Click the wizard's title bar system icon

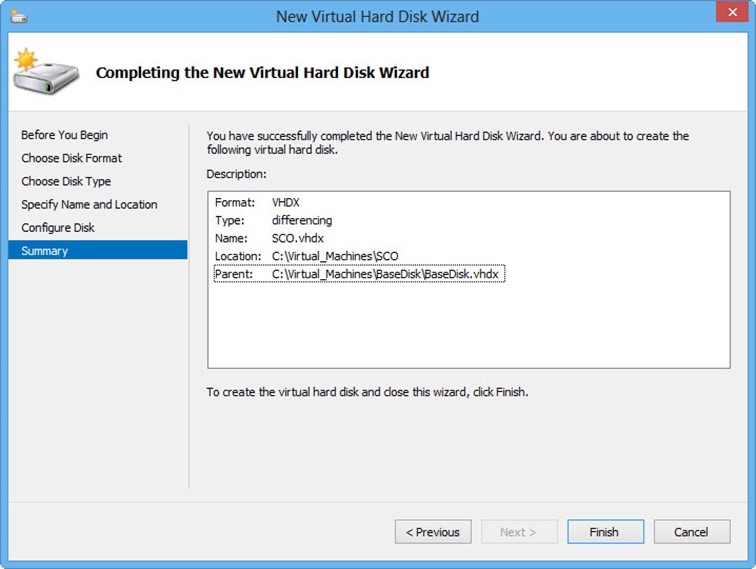pyautogui.click(x=20, y=16)
